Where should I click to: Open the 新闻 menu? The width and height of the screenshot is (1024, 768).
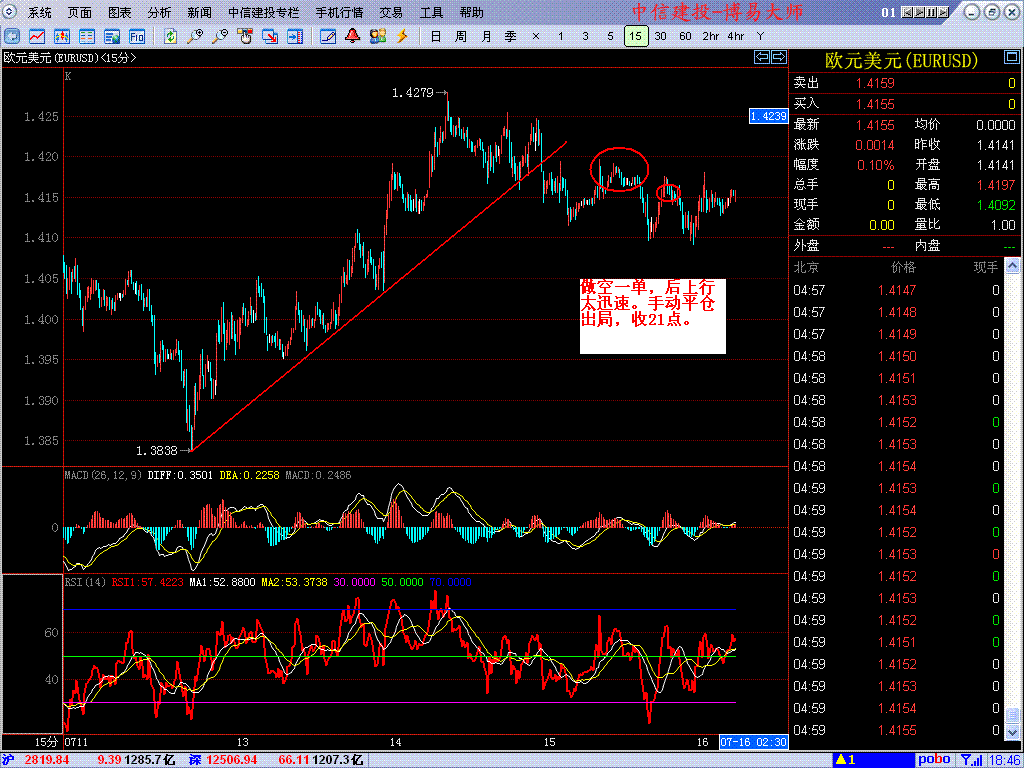pyautogui.click(x=199, y=12)
